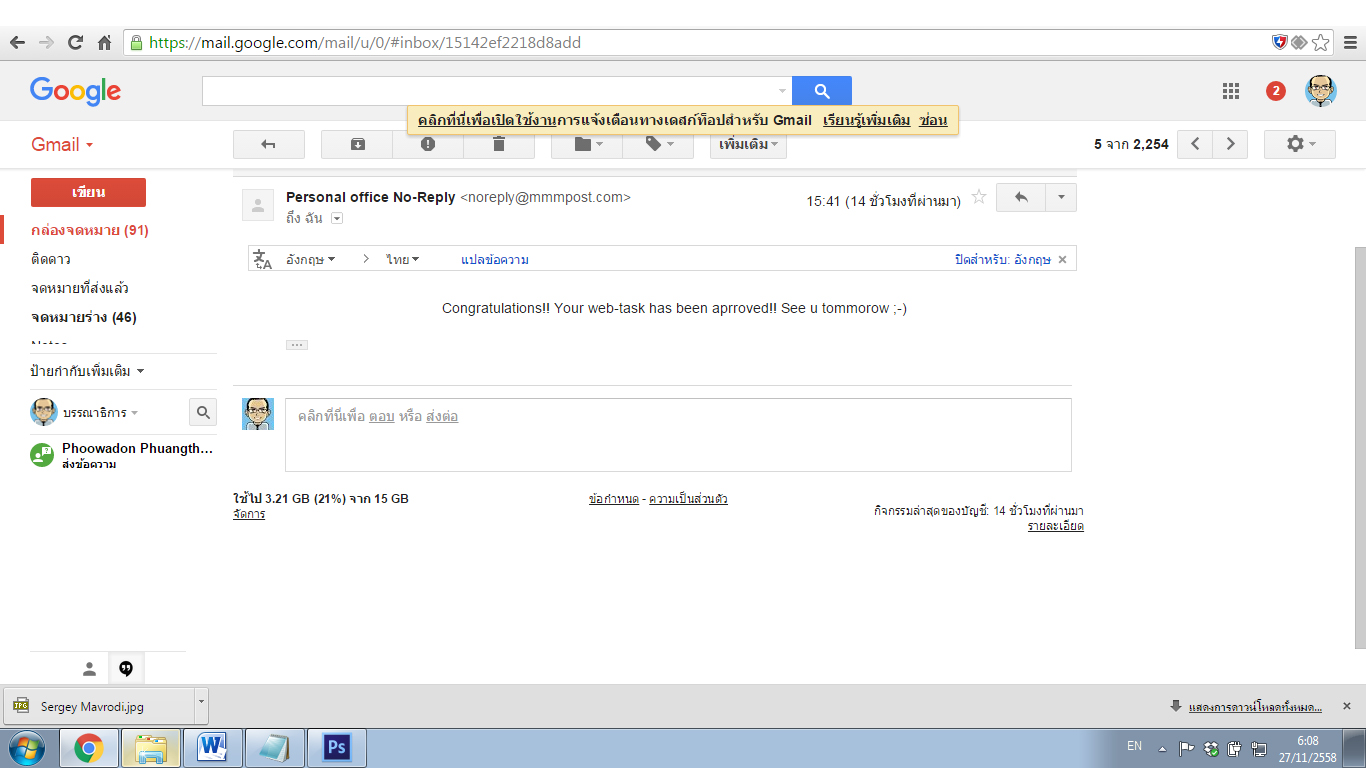Go to the older message arrow

[x=1231, y=144]
